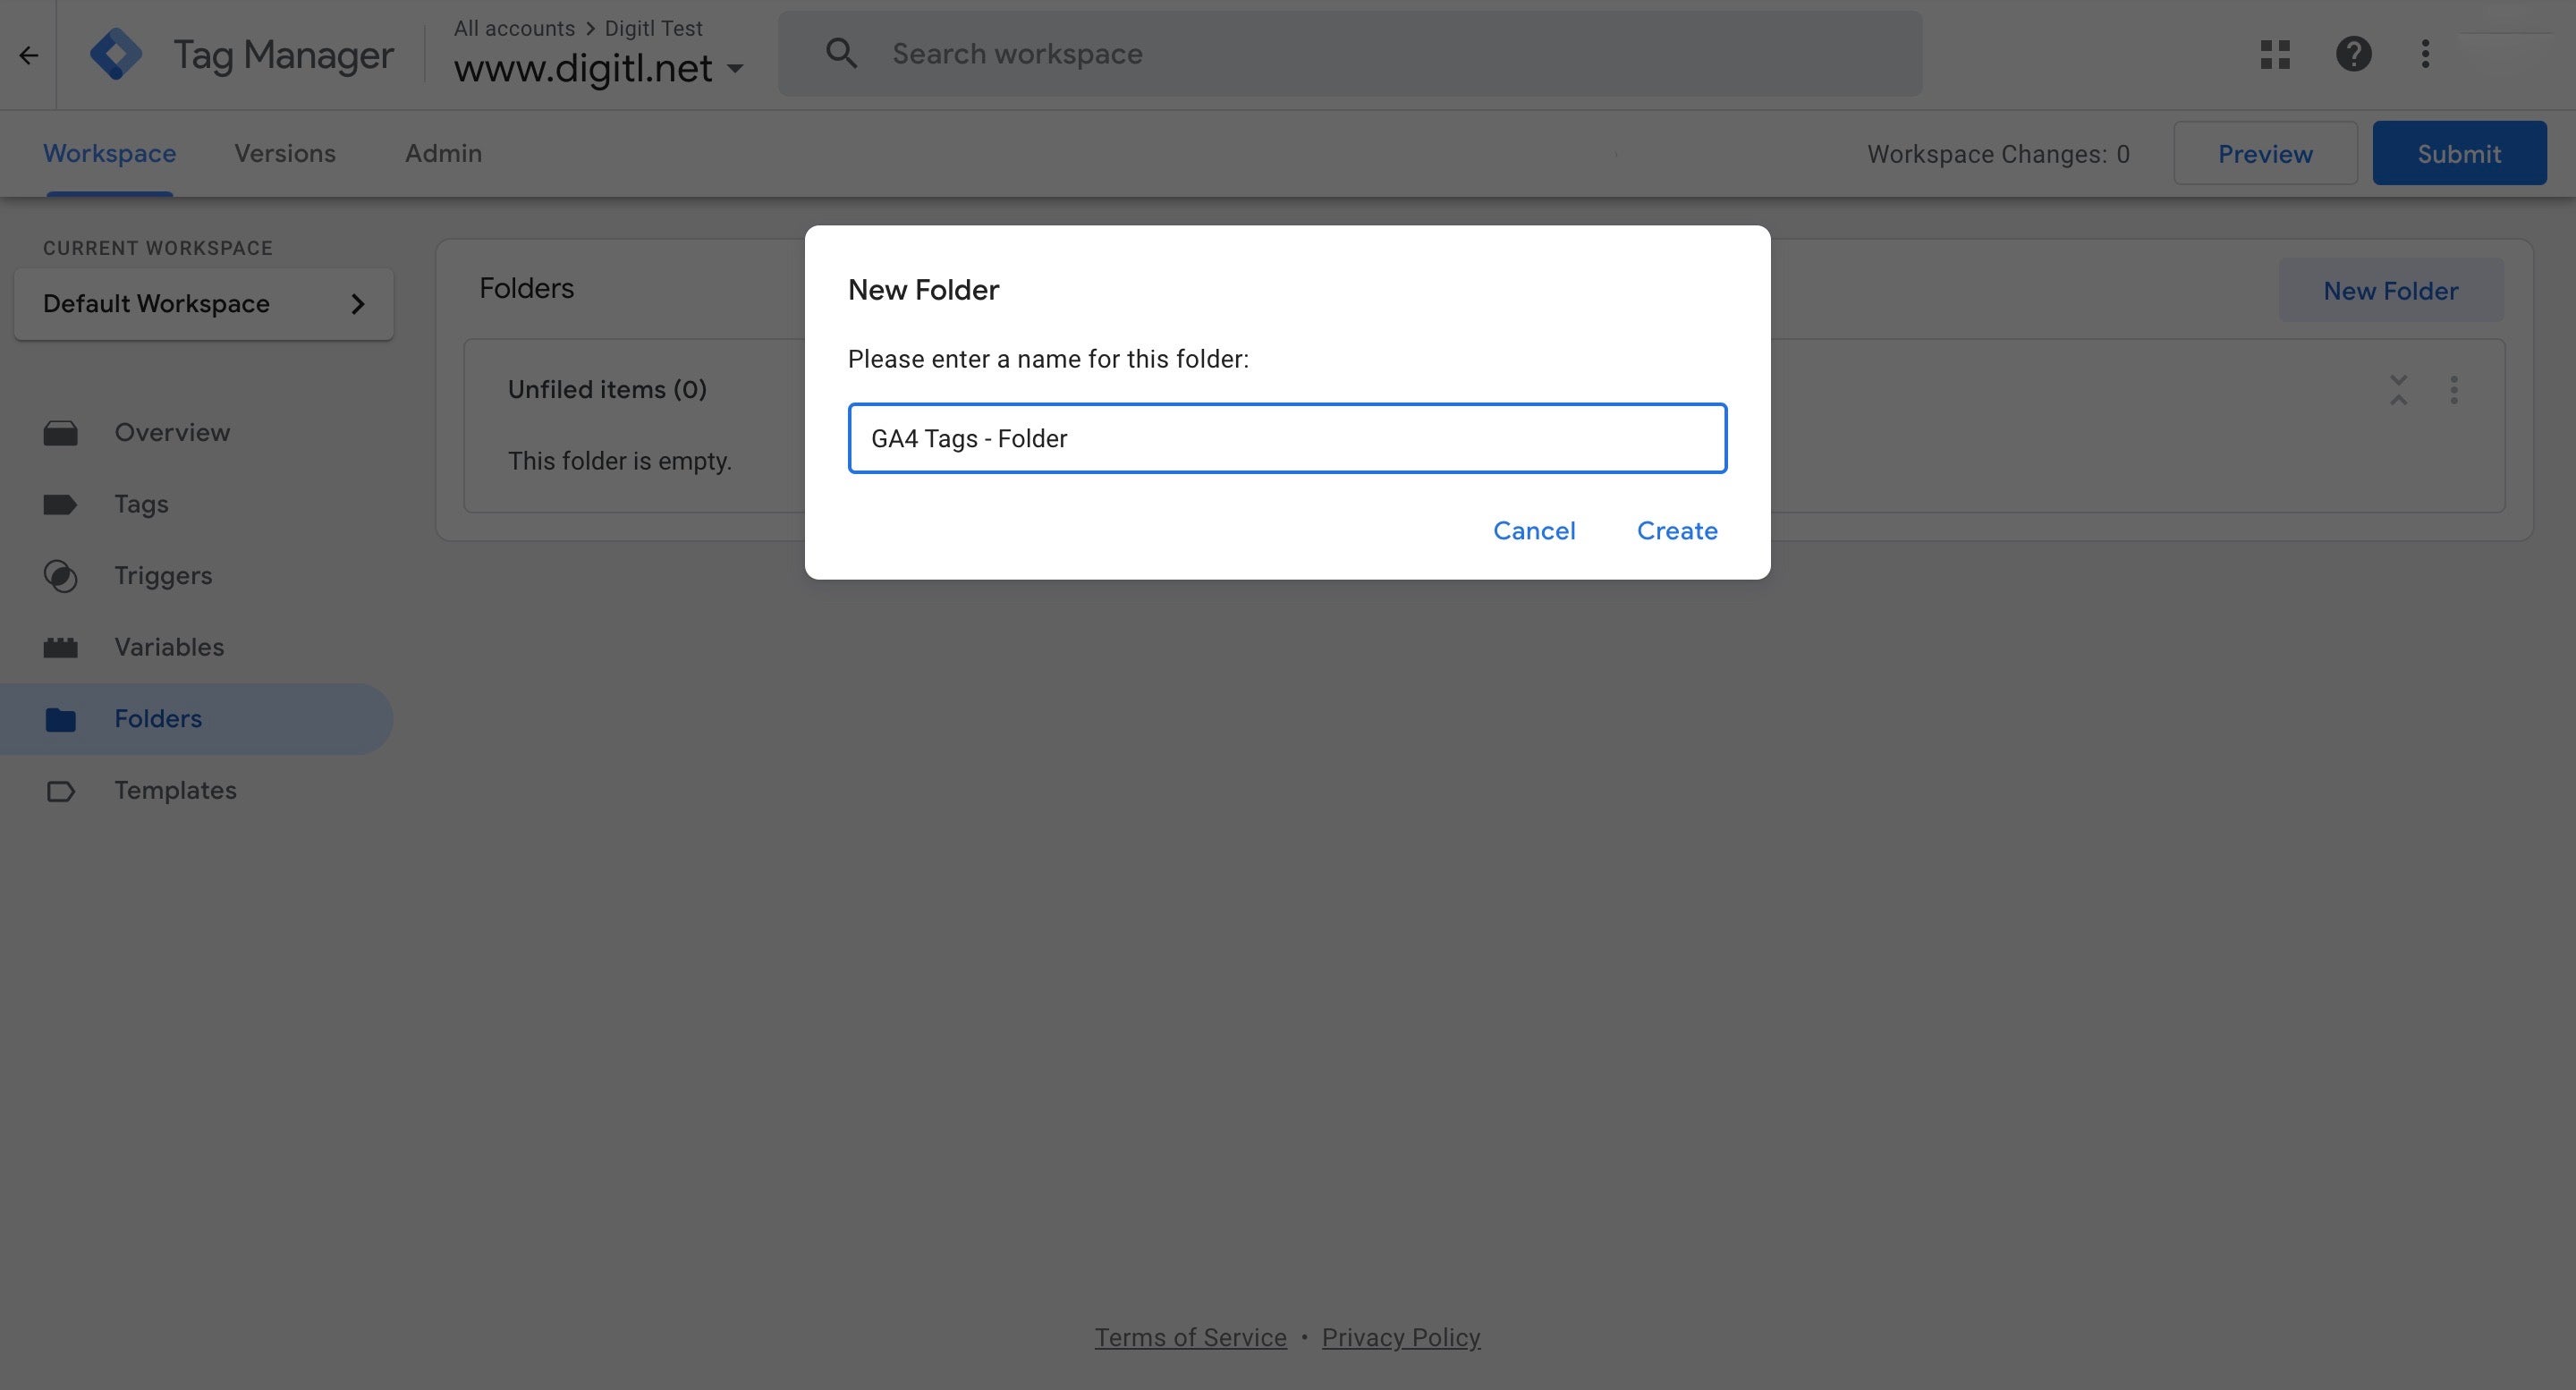Image resolution: width=2576 pixels, height=1390 pixels.
Task: Switch to the Admin tab
Action: click(443, 154)
